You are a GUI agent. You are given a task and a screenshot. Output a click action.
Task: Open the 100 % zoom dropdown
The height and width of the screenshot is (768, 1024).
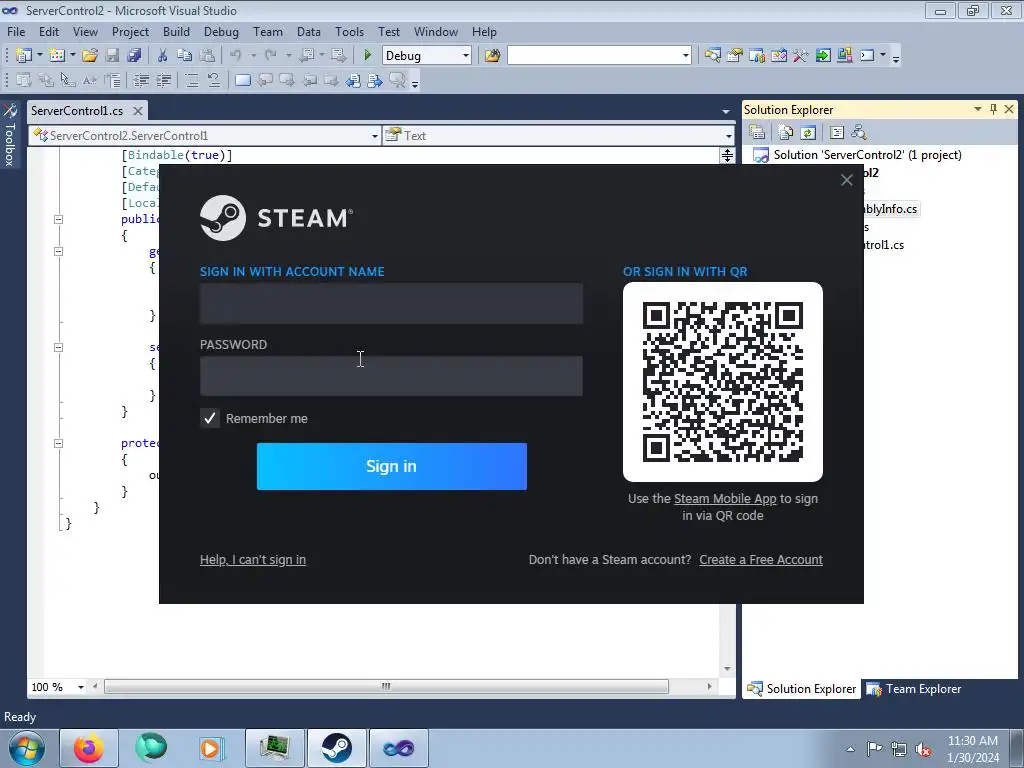coord(81,687)
